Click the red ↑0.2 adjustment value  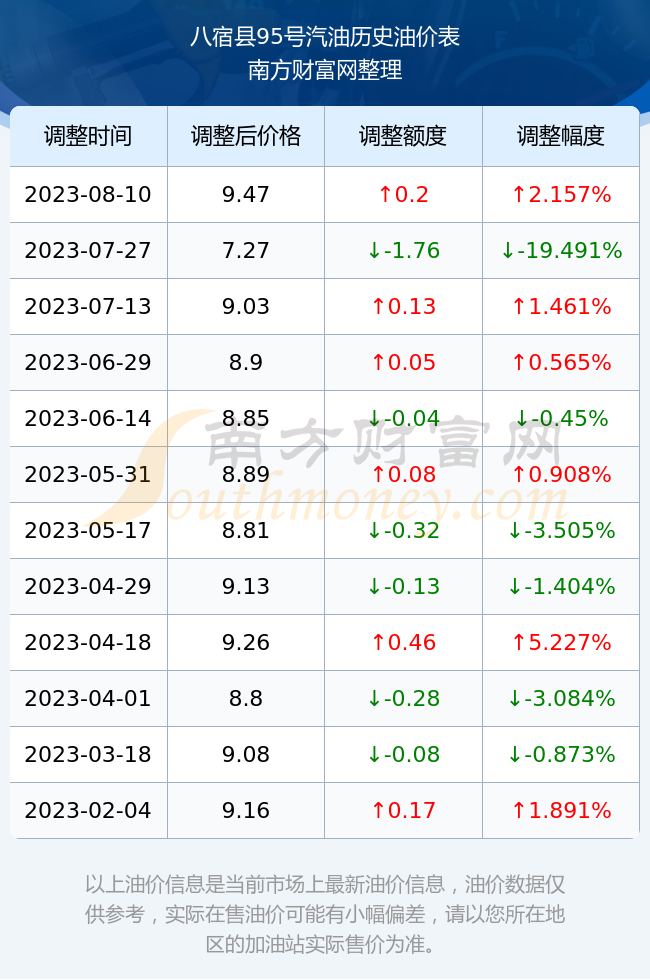(403, 194)
